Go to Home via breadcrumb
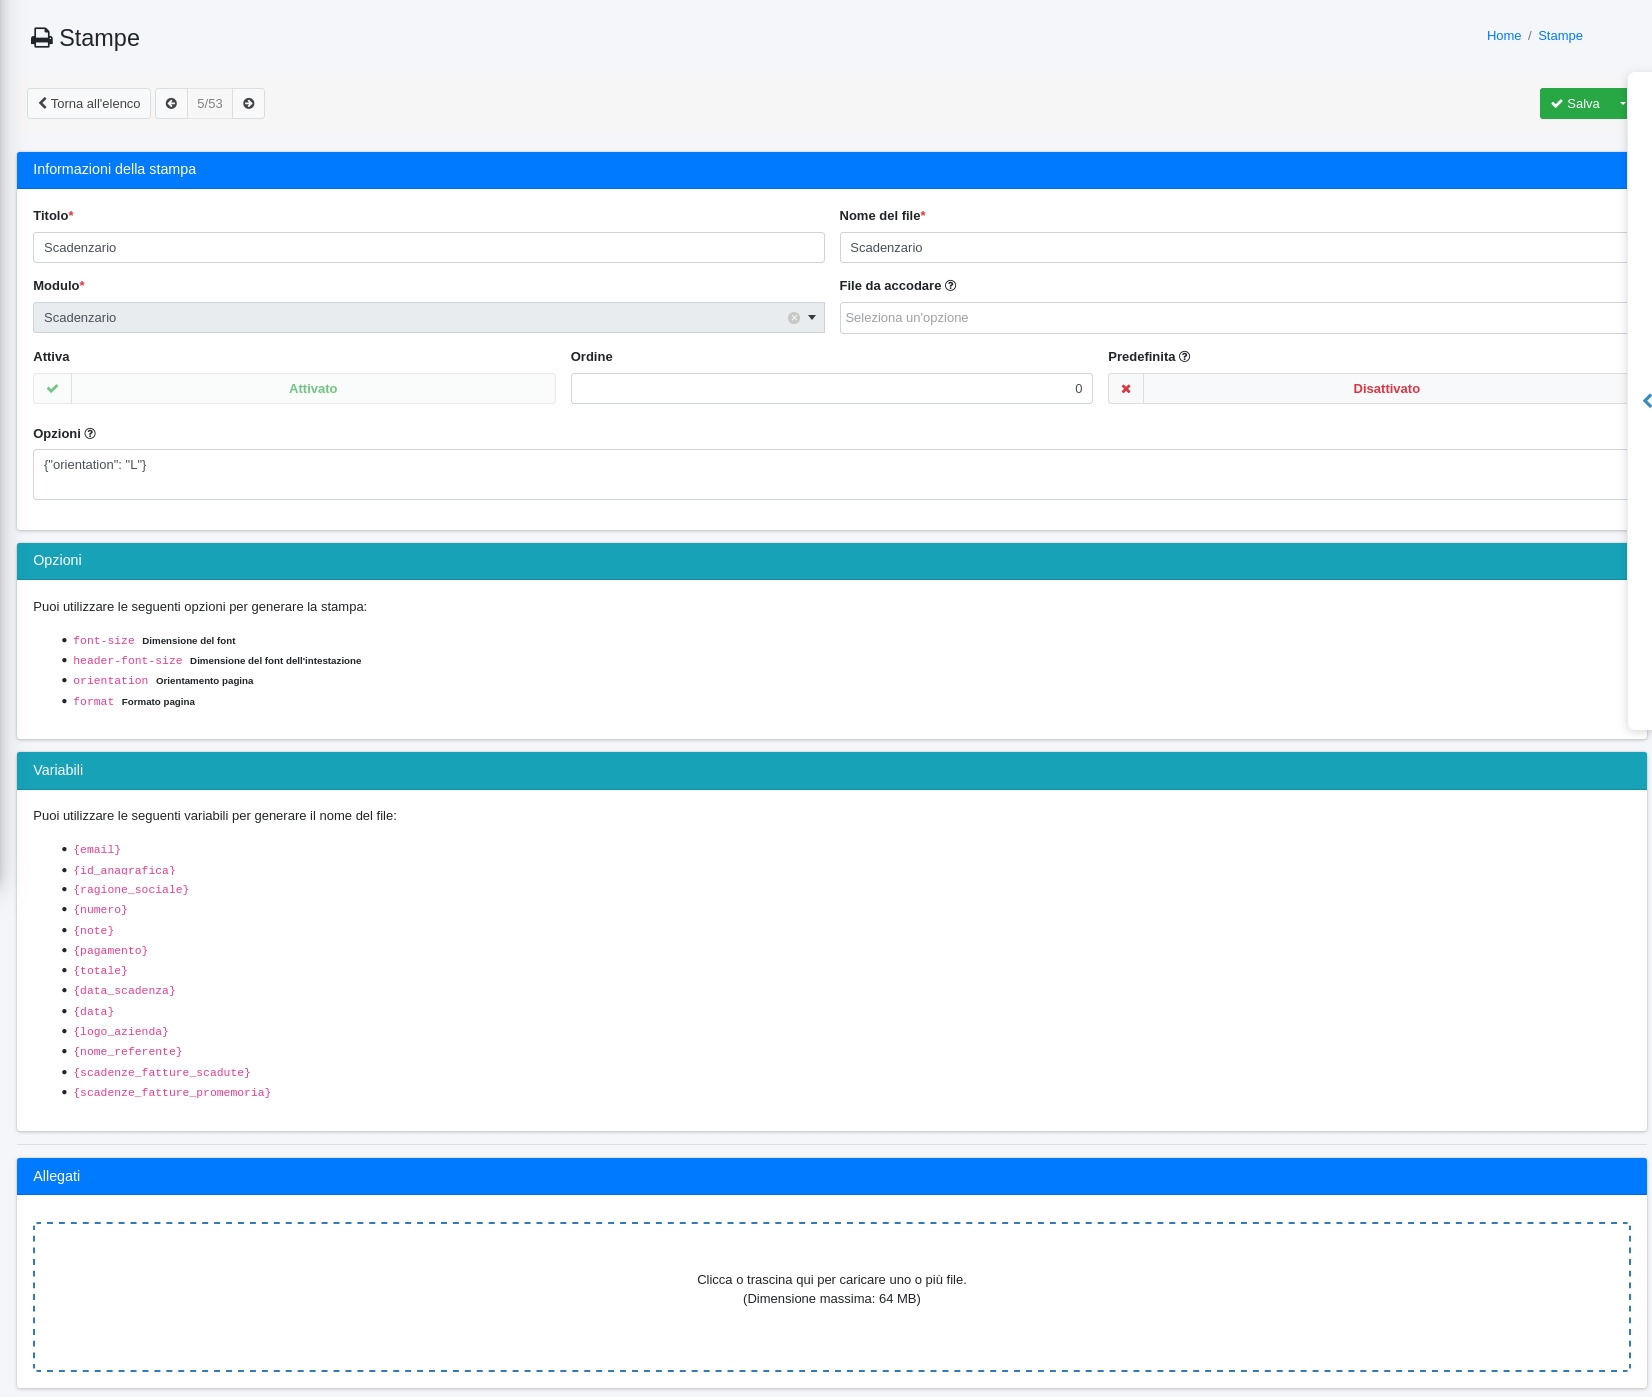Screen dimensions: 1652x1397 click(1503, 36)
